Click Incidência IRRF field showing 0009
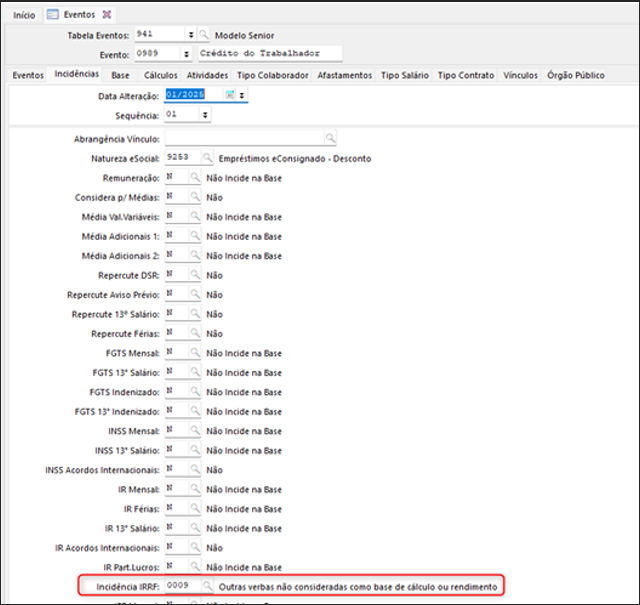 click(x=183, y=585)
